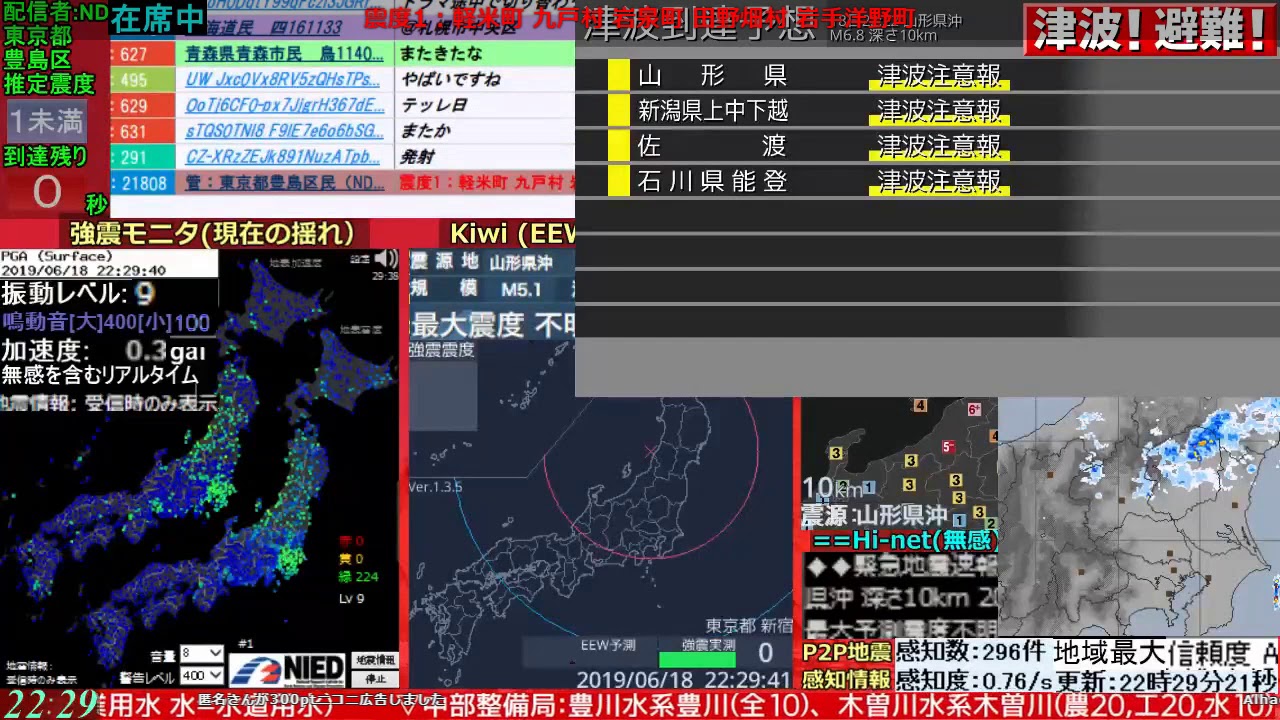
Task: Select comment text やばいですね
Action: click(450, 79)
